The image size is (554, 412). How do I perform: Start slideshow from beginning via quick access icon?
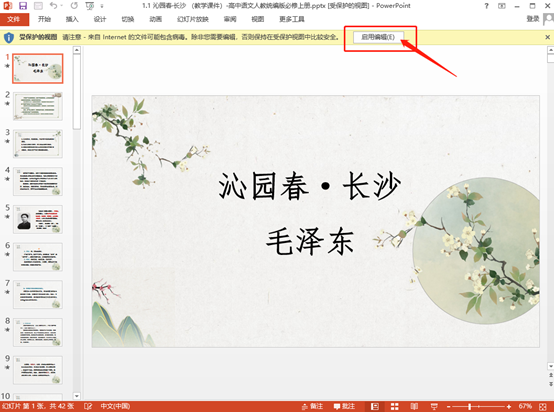click(x=90, y=6)
